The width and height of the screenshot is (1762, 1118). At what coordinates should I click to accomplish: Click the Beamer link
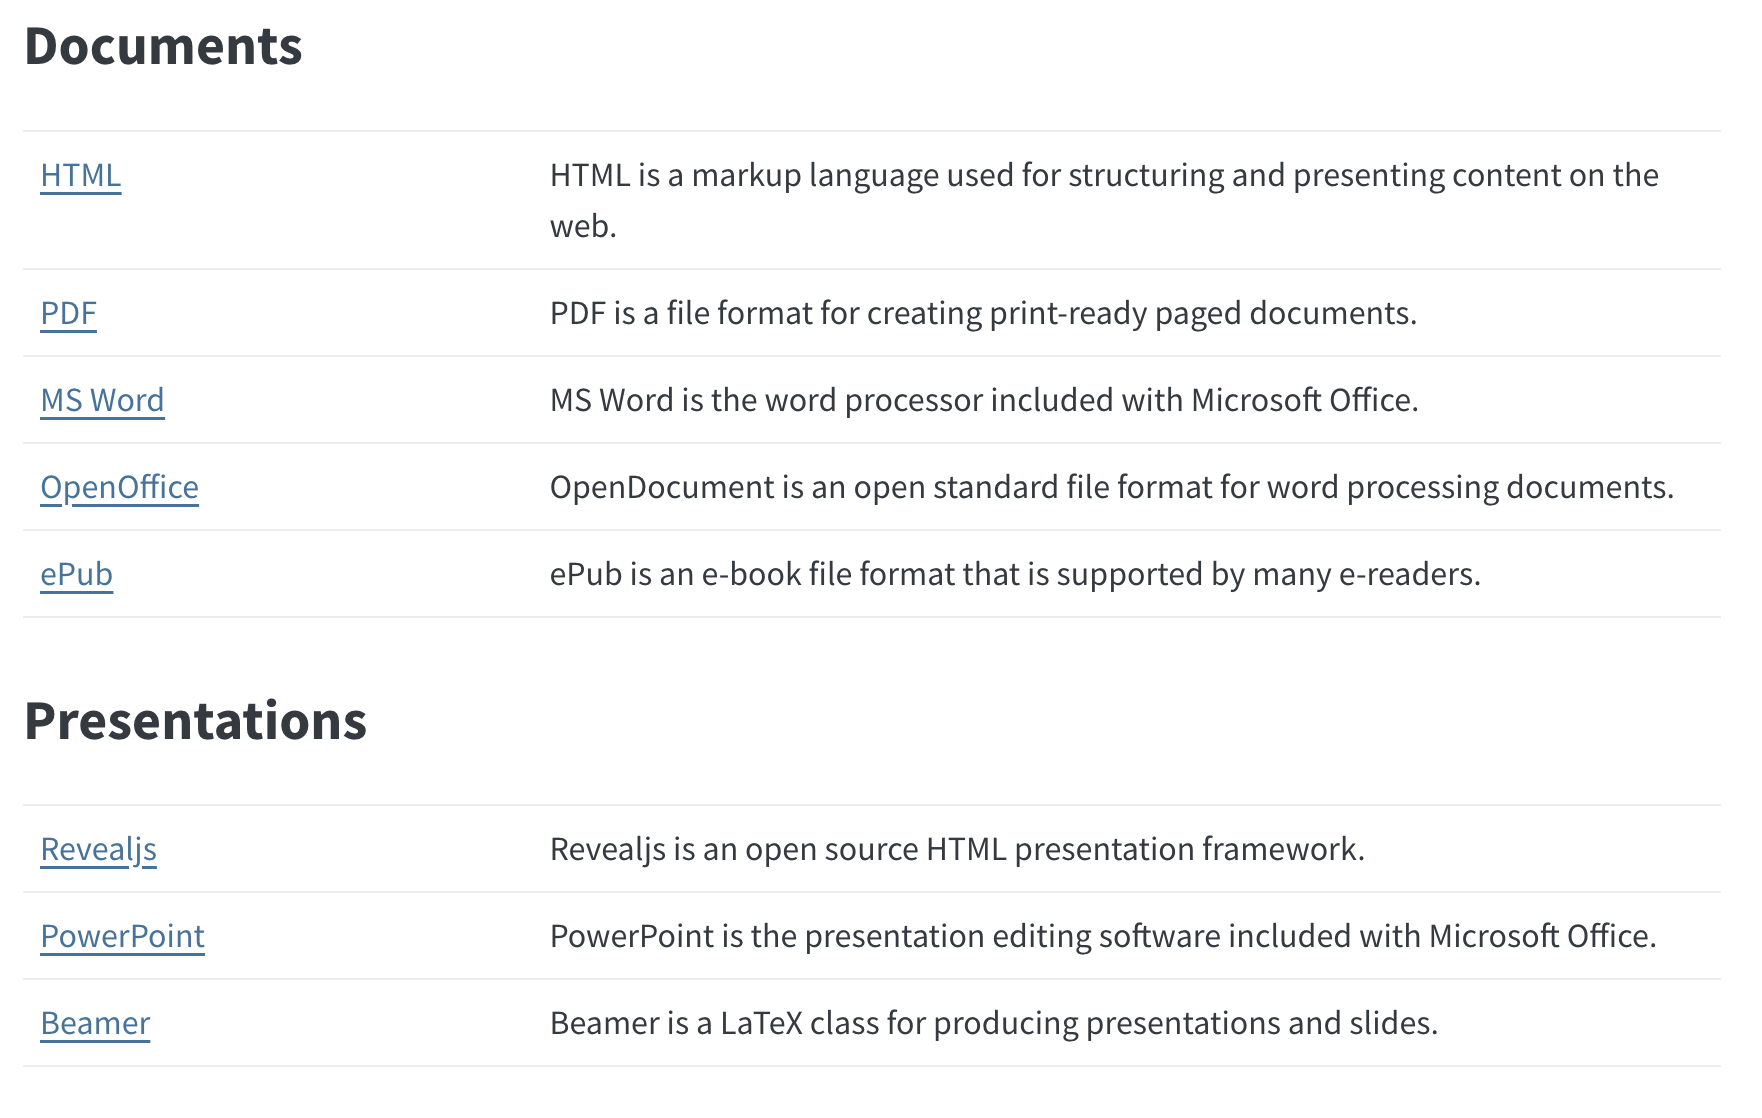[x=95, y=1023]
